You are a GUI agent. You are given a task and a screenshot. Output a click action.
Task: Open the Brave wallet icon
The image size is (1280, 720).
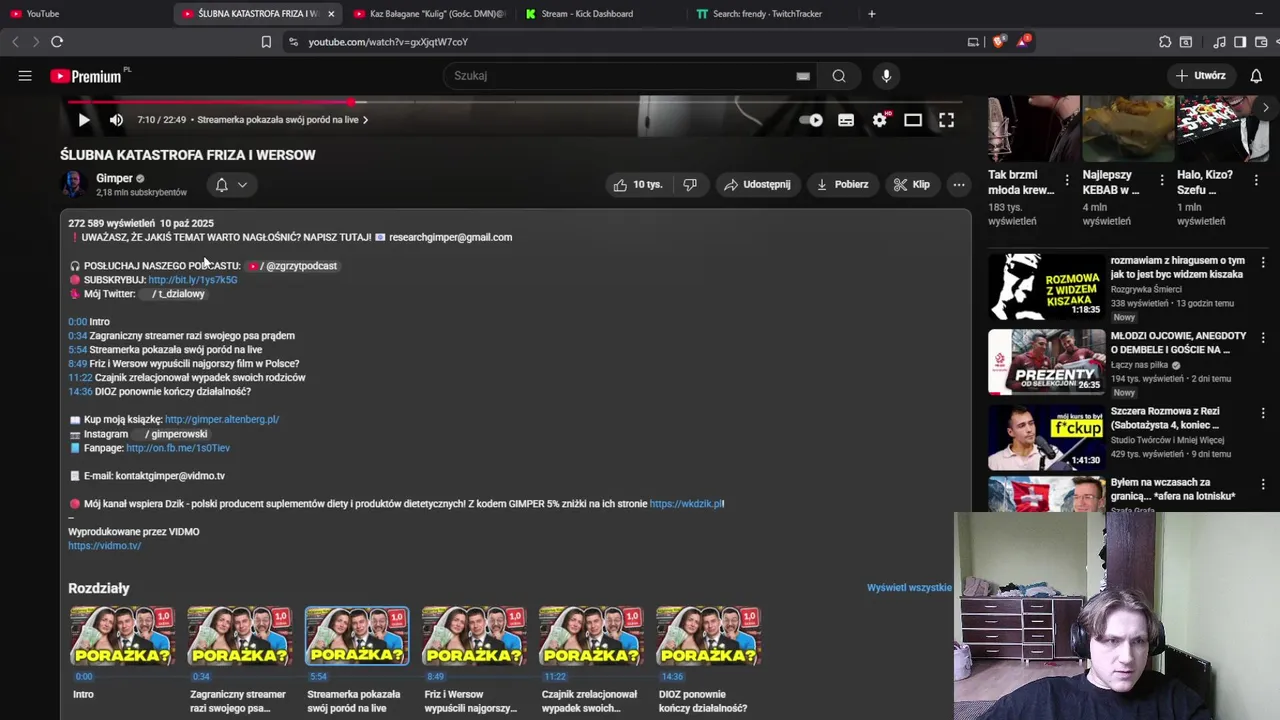pos(1261,42)
